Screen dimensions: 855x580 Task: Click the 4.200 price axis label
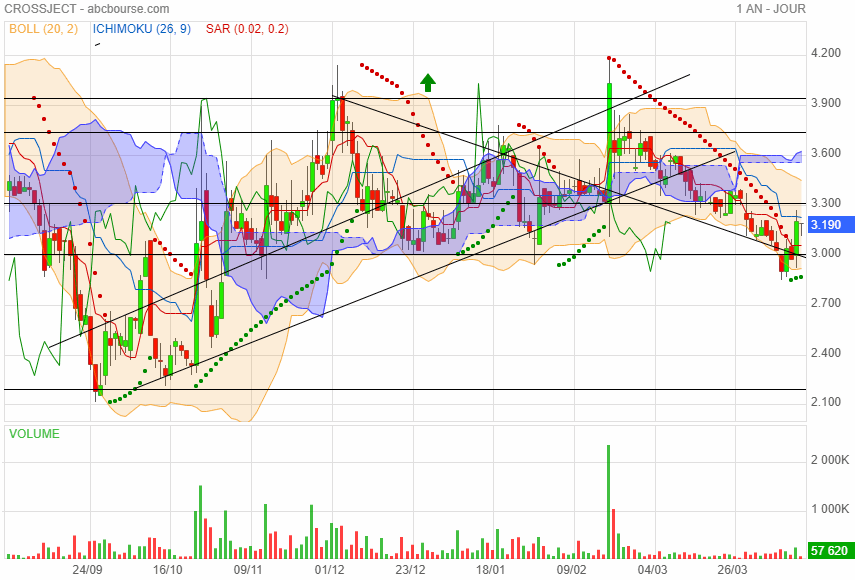click(826, 53)
